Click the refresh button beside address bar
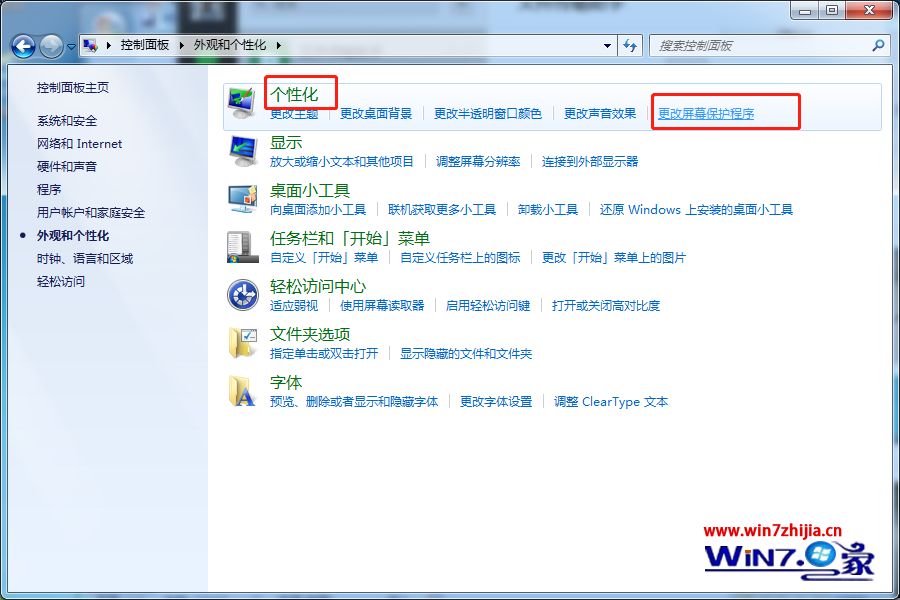The width and height of the screenshot is (900, 600). coord(630,46)
